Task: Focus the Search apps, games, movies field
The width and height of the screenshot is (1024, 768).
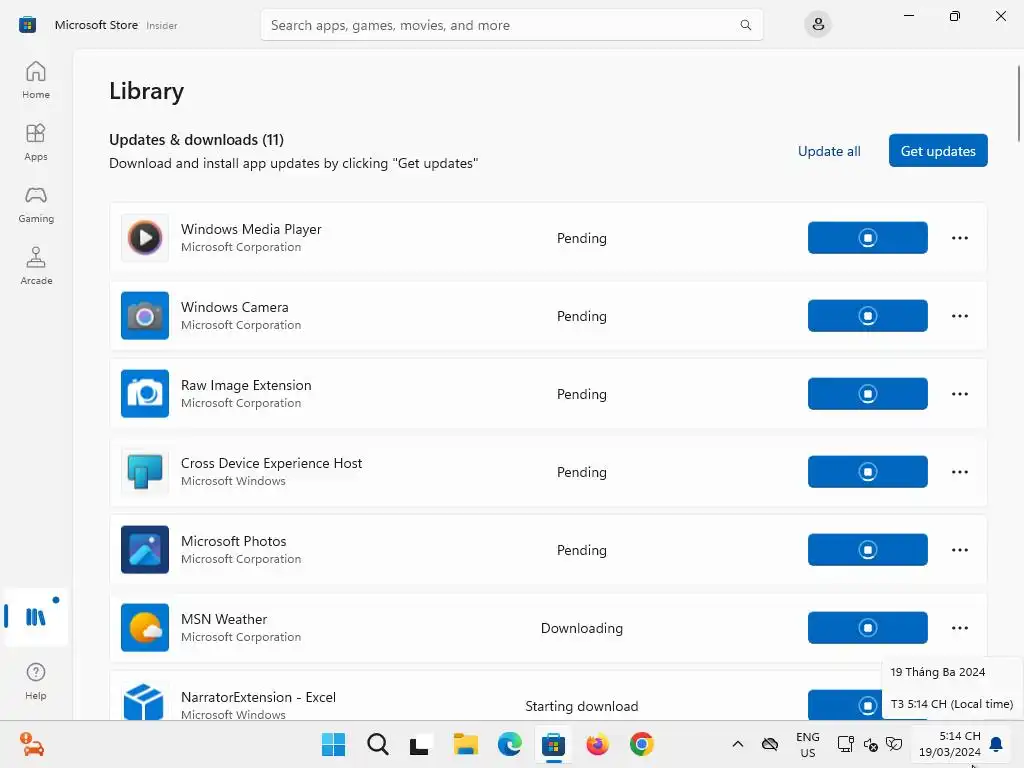Action: click(x=511, y=25)
